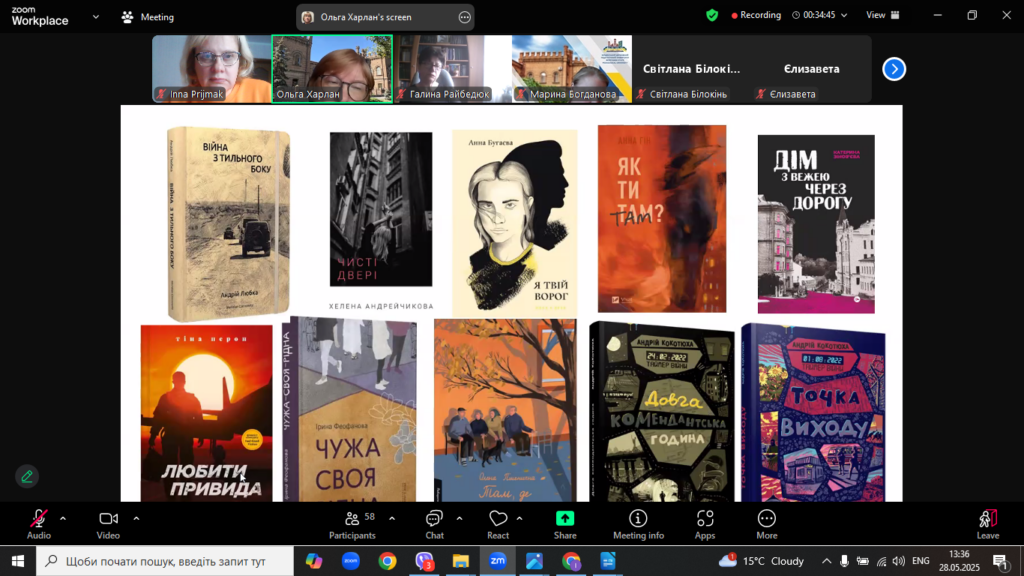Open Viber from the taskbar
The width and height of the screenshot is (1024, 576).
pyautogui.click(x=424, y=561)
